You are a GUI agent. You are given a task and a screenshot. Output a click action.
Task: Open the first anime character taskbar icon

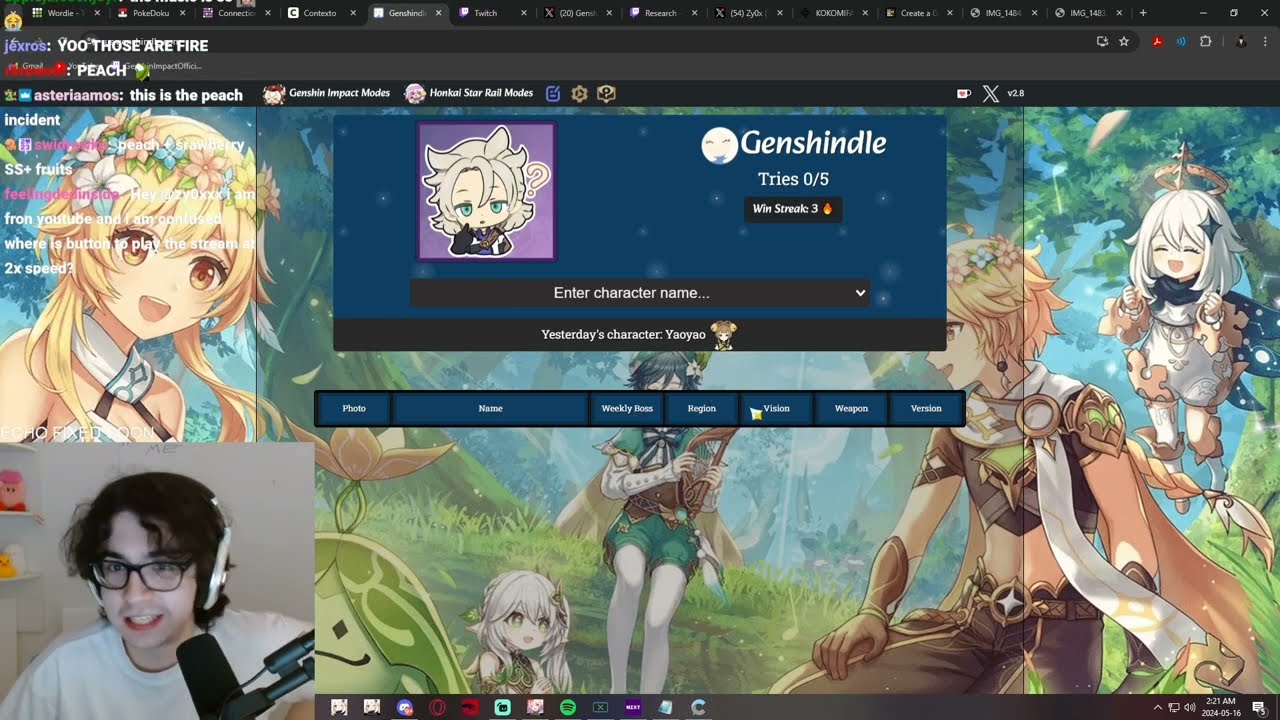click(x=339, y=707)
